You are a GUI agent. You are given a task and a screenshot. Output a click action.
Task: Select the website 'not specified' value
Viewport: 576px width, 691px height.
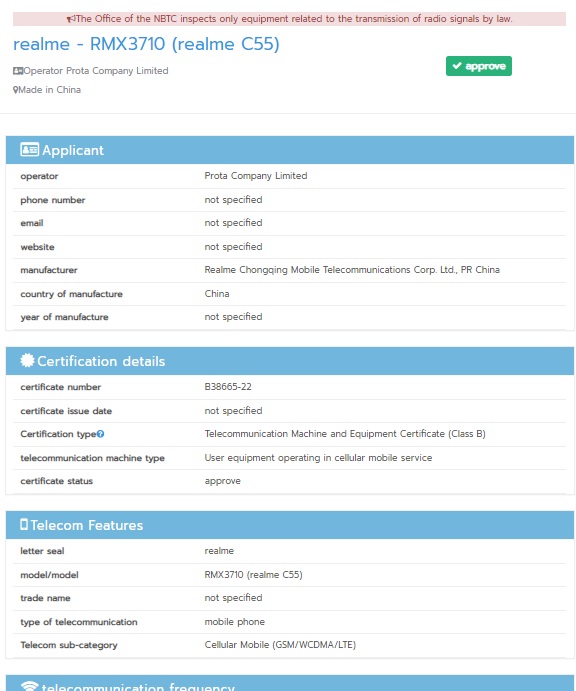tap(233, 247)
